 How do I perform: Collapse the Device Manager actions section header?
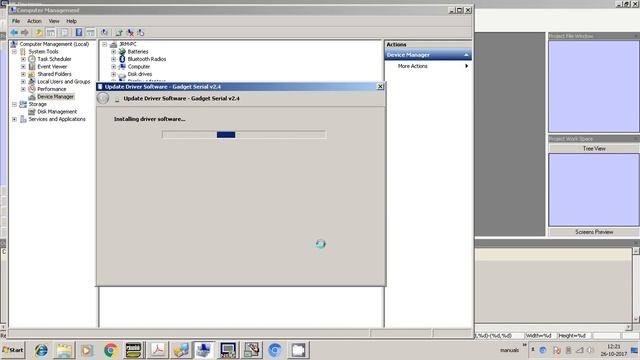point(466,55)
